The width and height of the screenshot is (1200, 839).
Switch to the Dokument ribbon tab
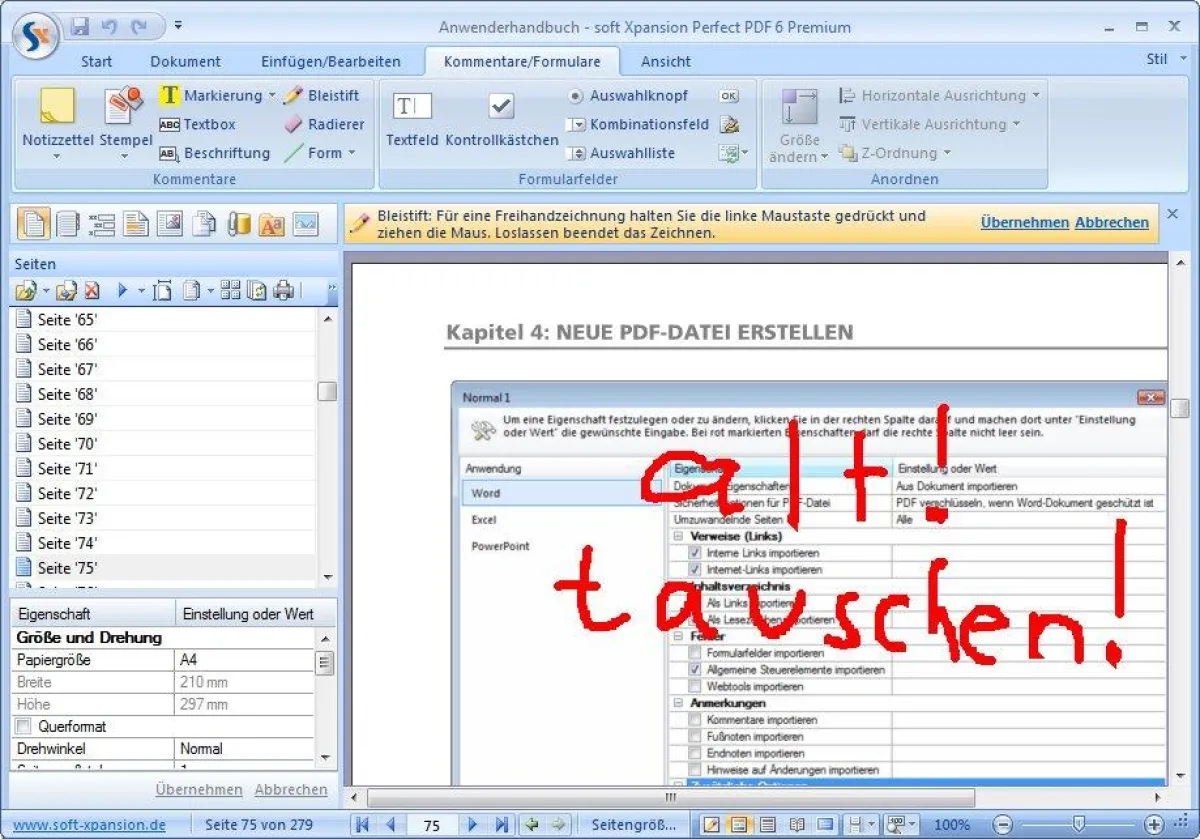point(185,61)
